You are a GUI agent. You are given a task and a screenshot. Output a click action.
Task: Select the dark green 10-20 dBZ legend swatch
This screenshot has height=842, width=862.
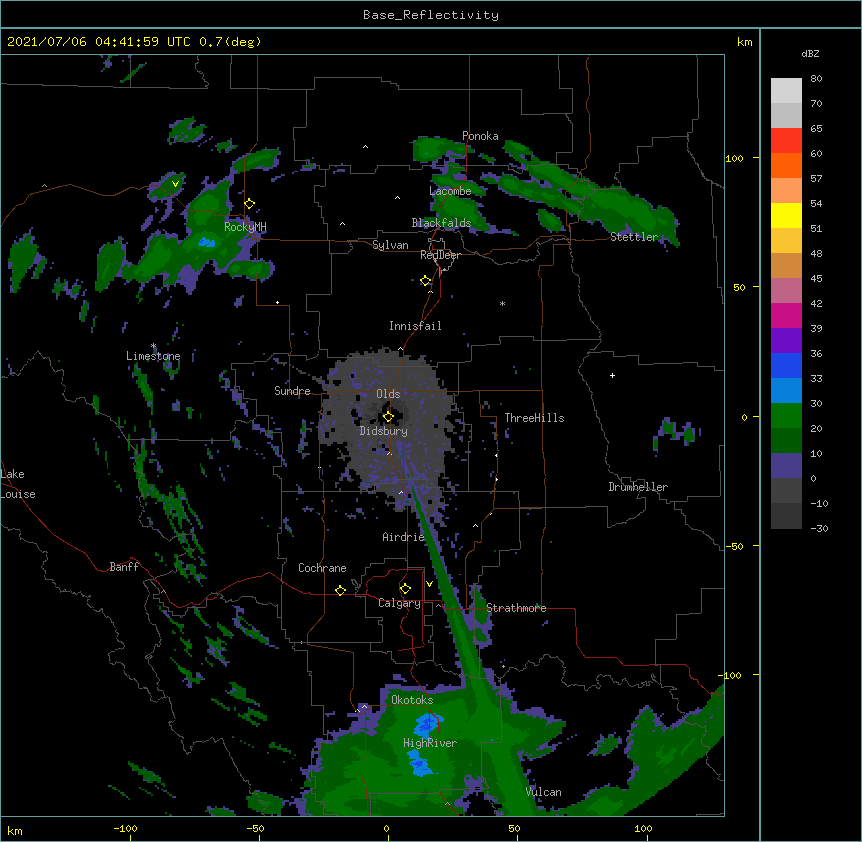[x=786, y=441]
